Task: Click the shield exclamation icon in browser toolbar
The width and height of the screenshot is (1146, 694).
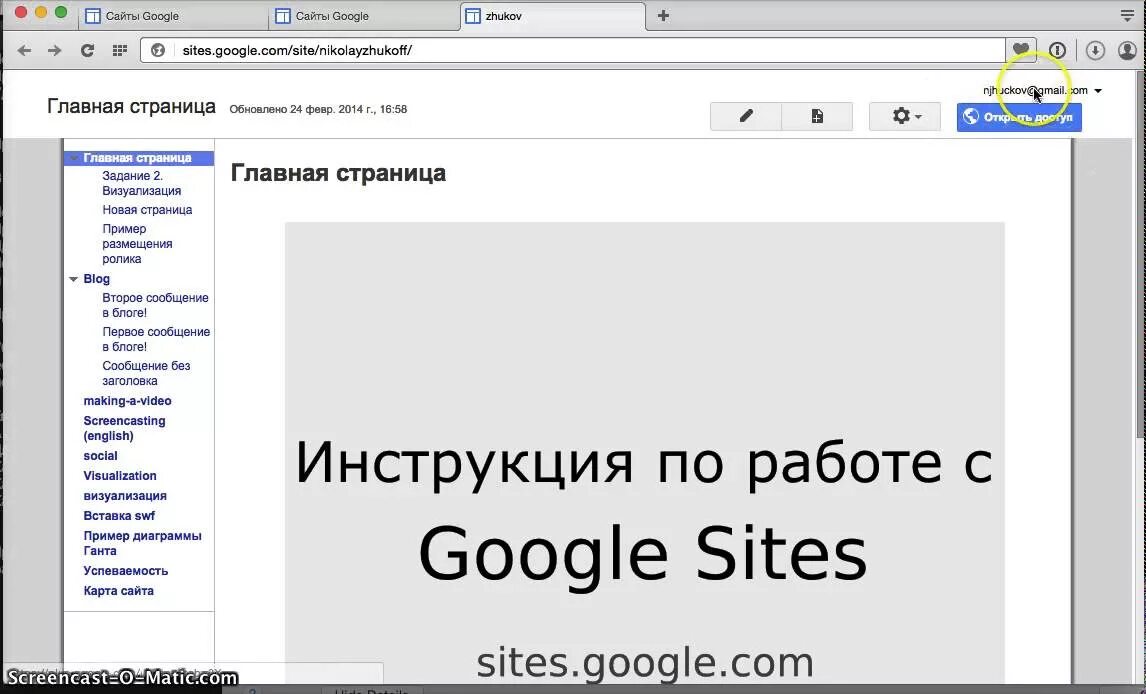Action: [x=1057, y=50]
